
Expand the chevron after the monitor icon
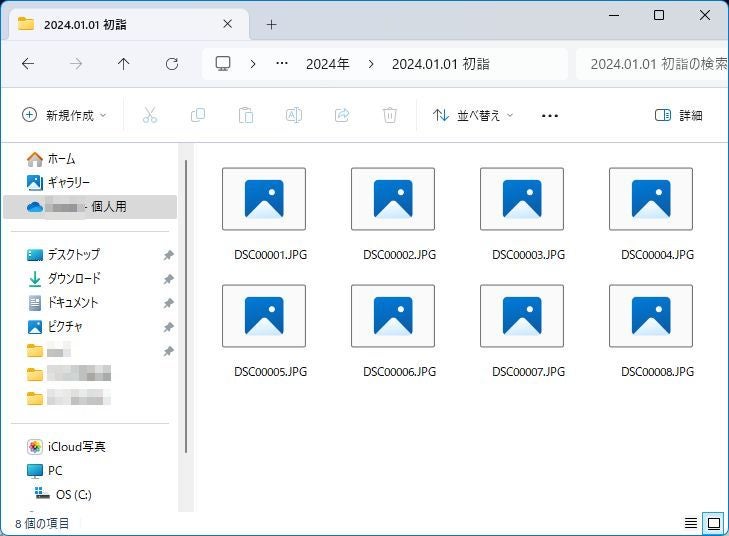[253, 64]
